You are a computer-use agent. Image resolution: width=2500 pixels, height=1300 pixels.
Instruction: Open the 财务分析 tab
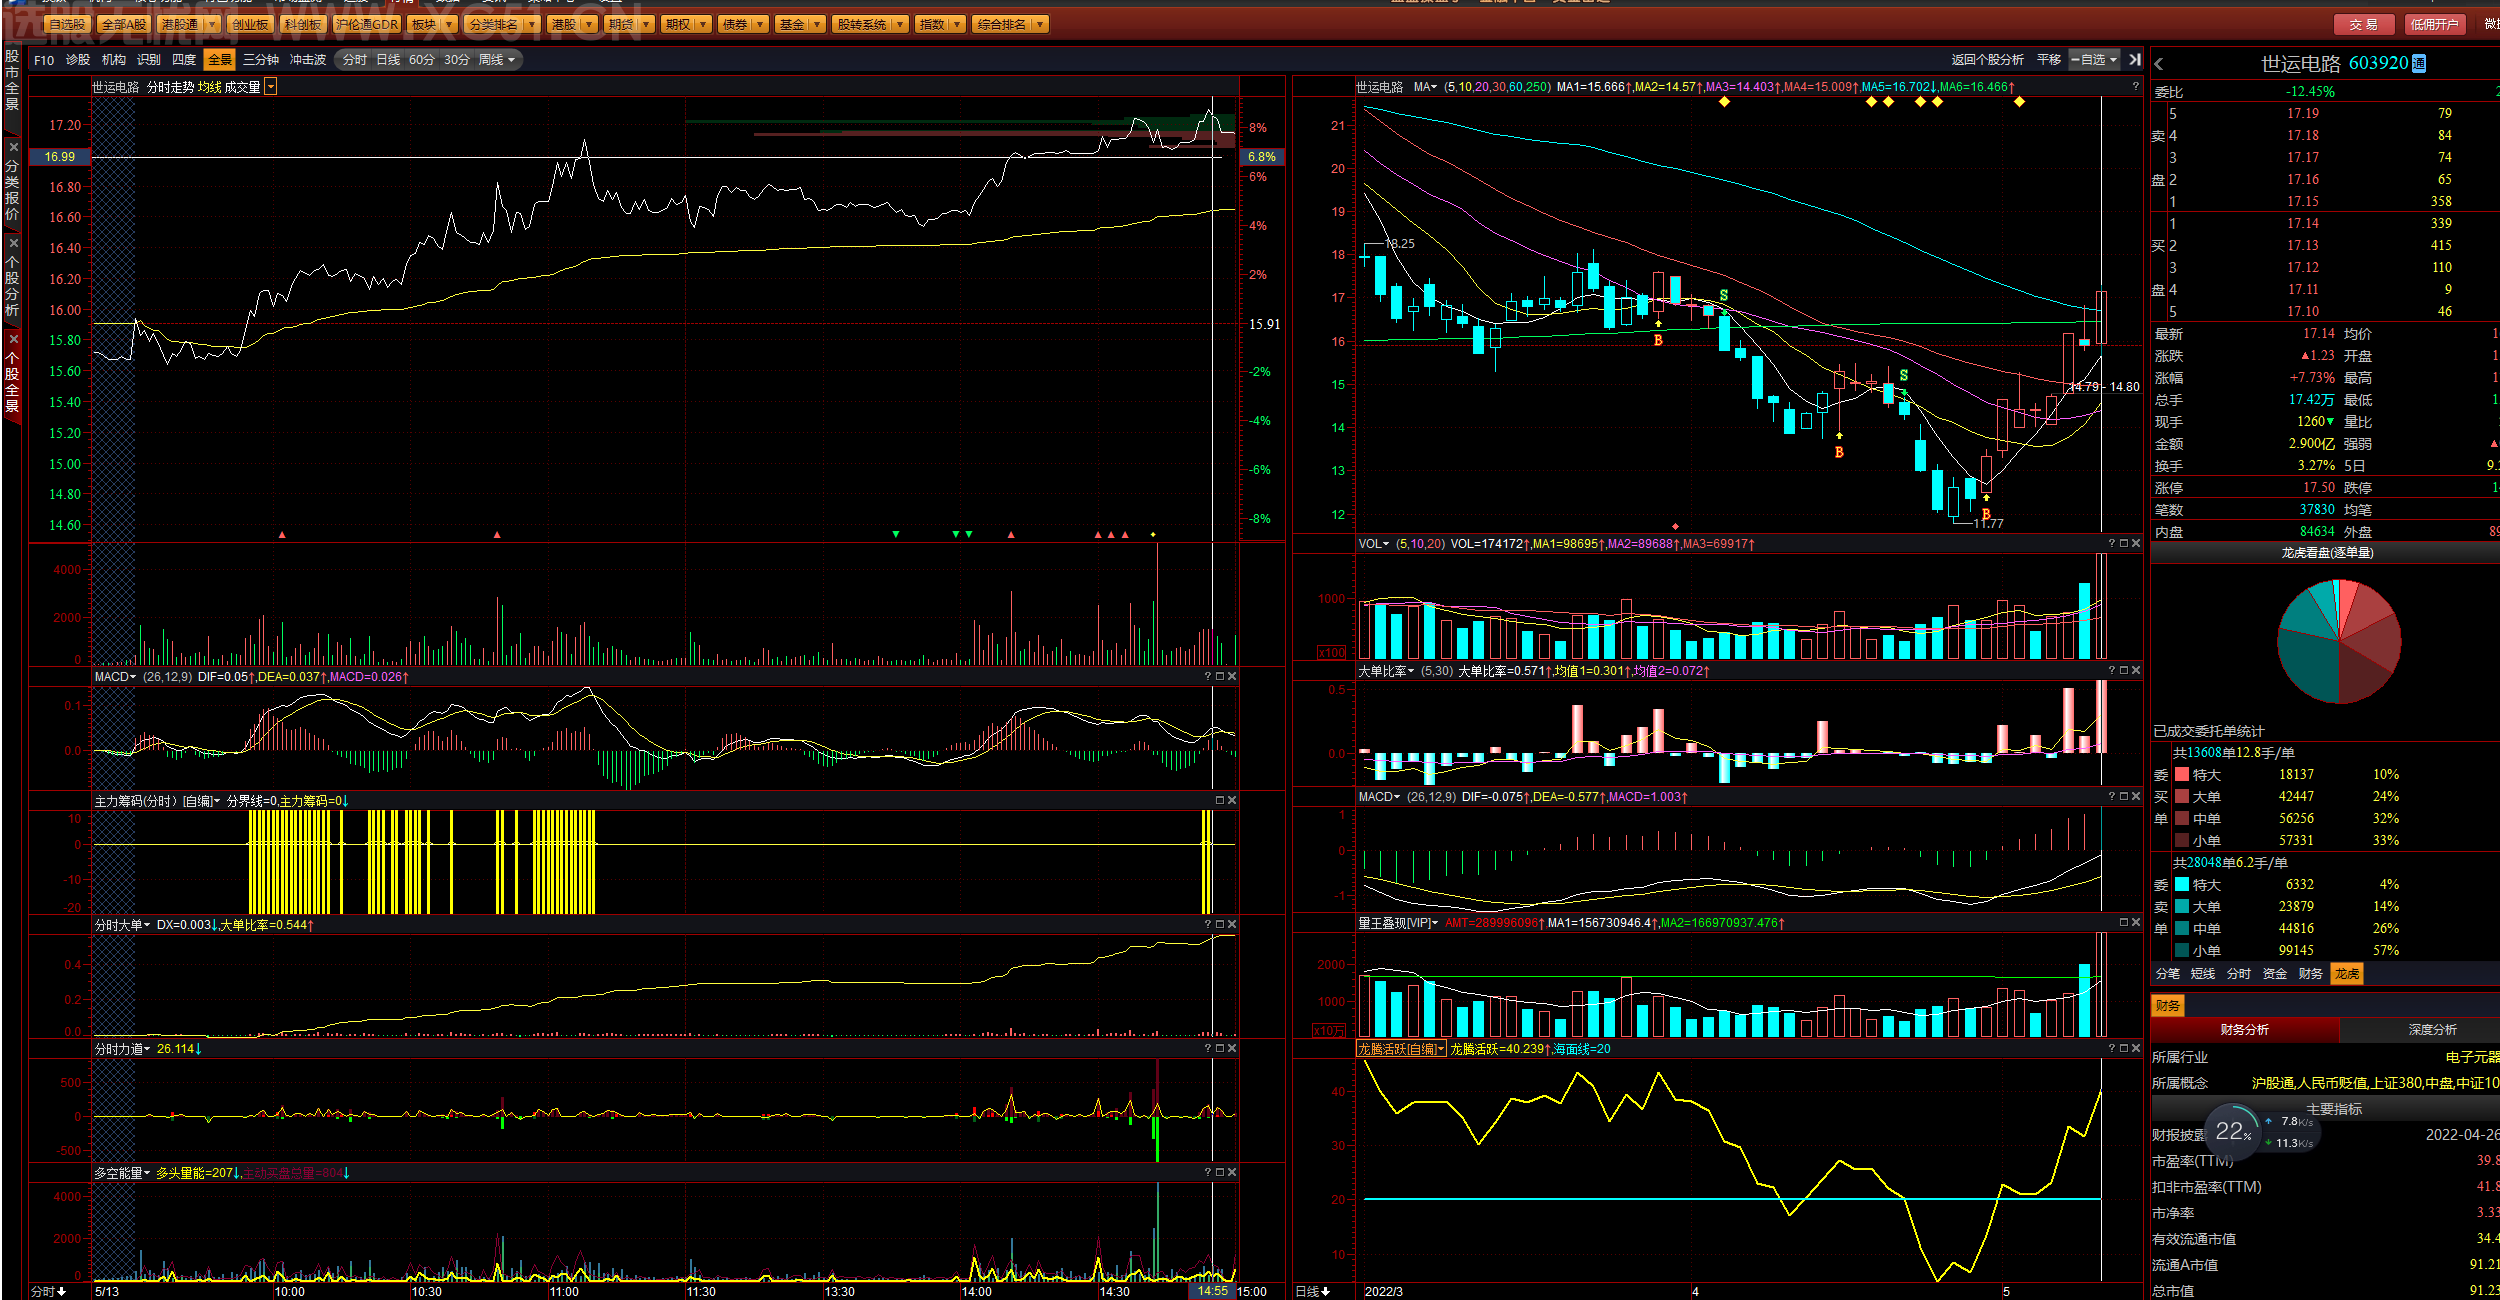[2245, 1030]
